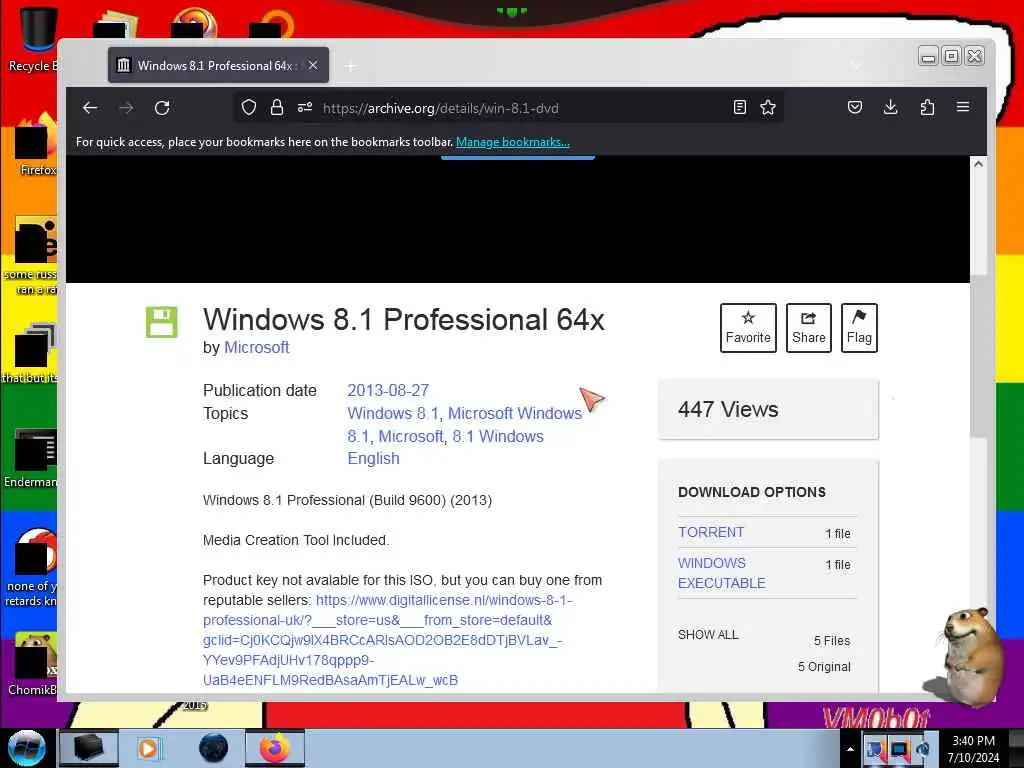Show site security padlock info
Screen dimensions: 1024x768
277,108
